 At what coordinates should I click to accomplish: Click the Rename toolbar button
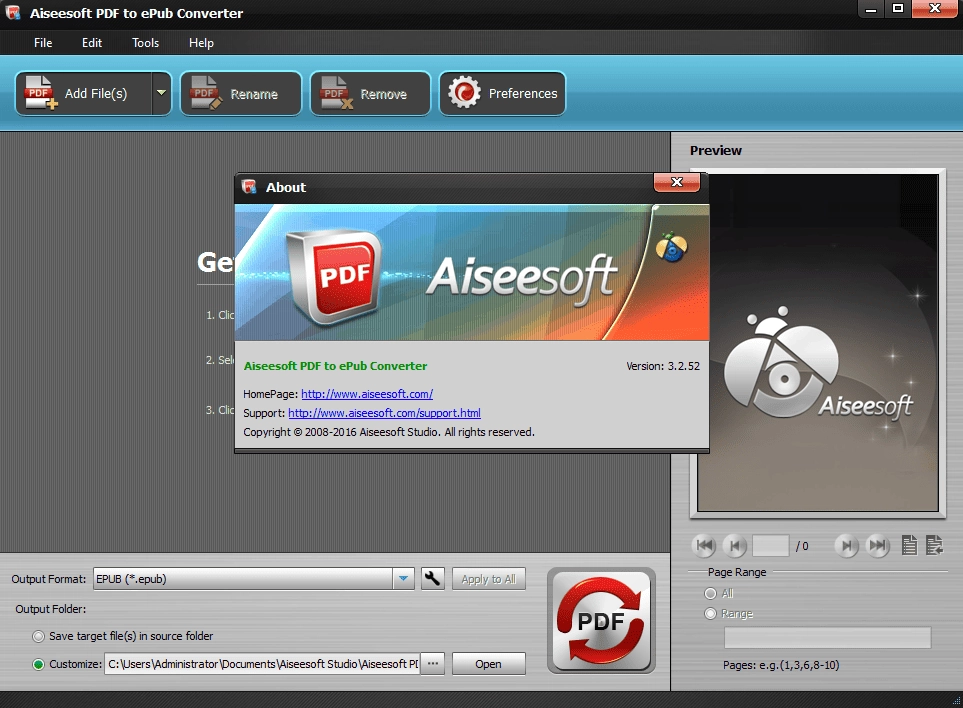[x=241, y=93]
